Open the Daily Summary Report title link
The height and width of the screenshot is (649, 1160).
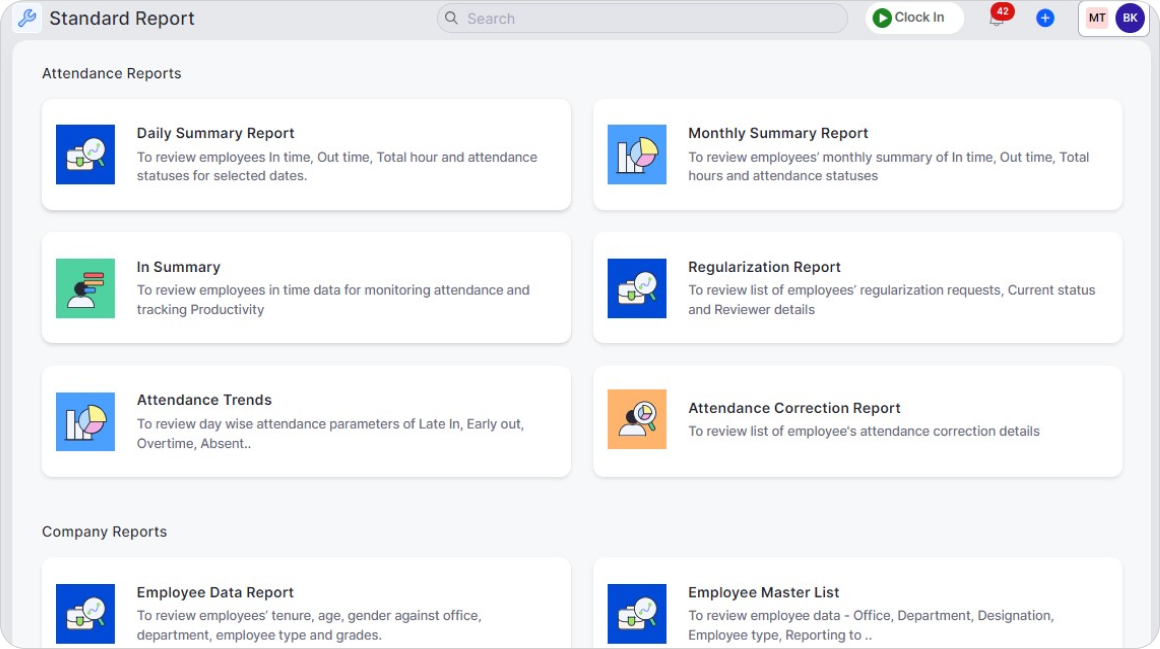pyautogui.click(x=215, y=133)
